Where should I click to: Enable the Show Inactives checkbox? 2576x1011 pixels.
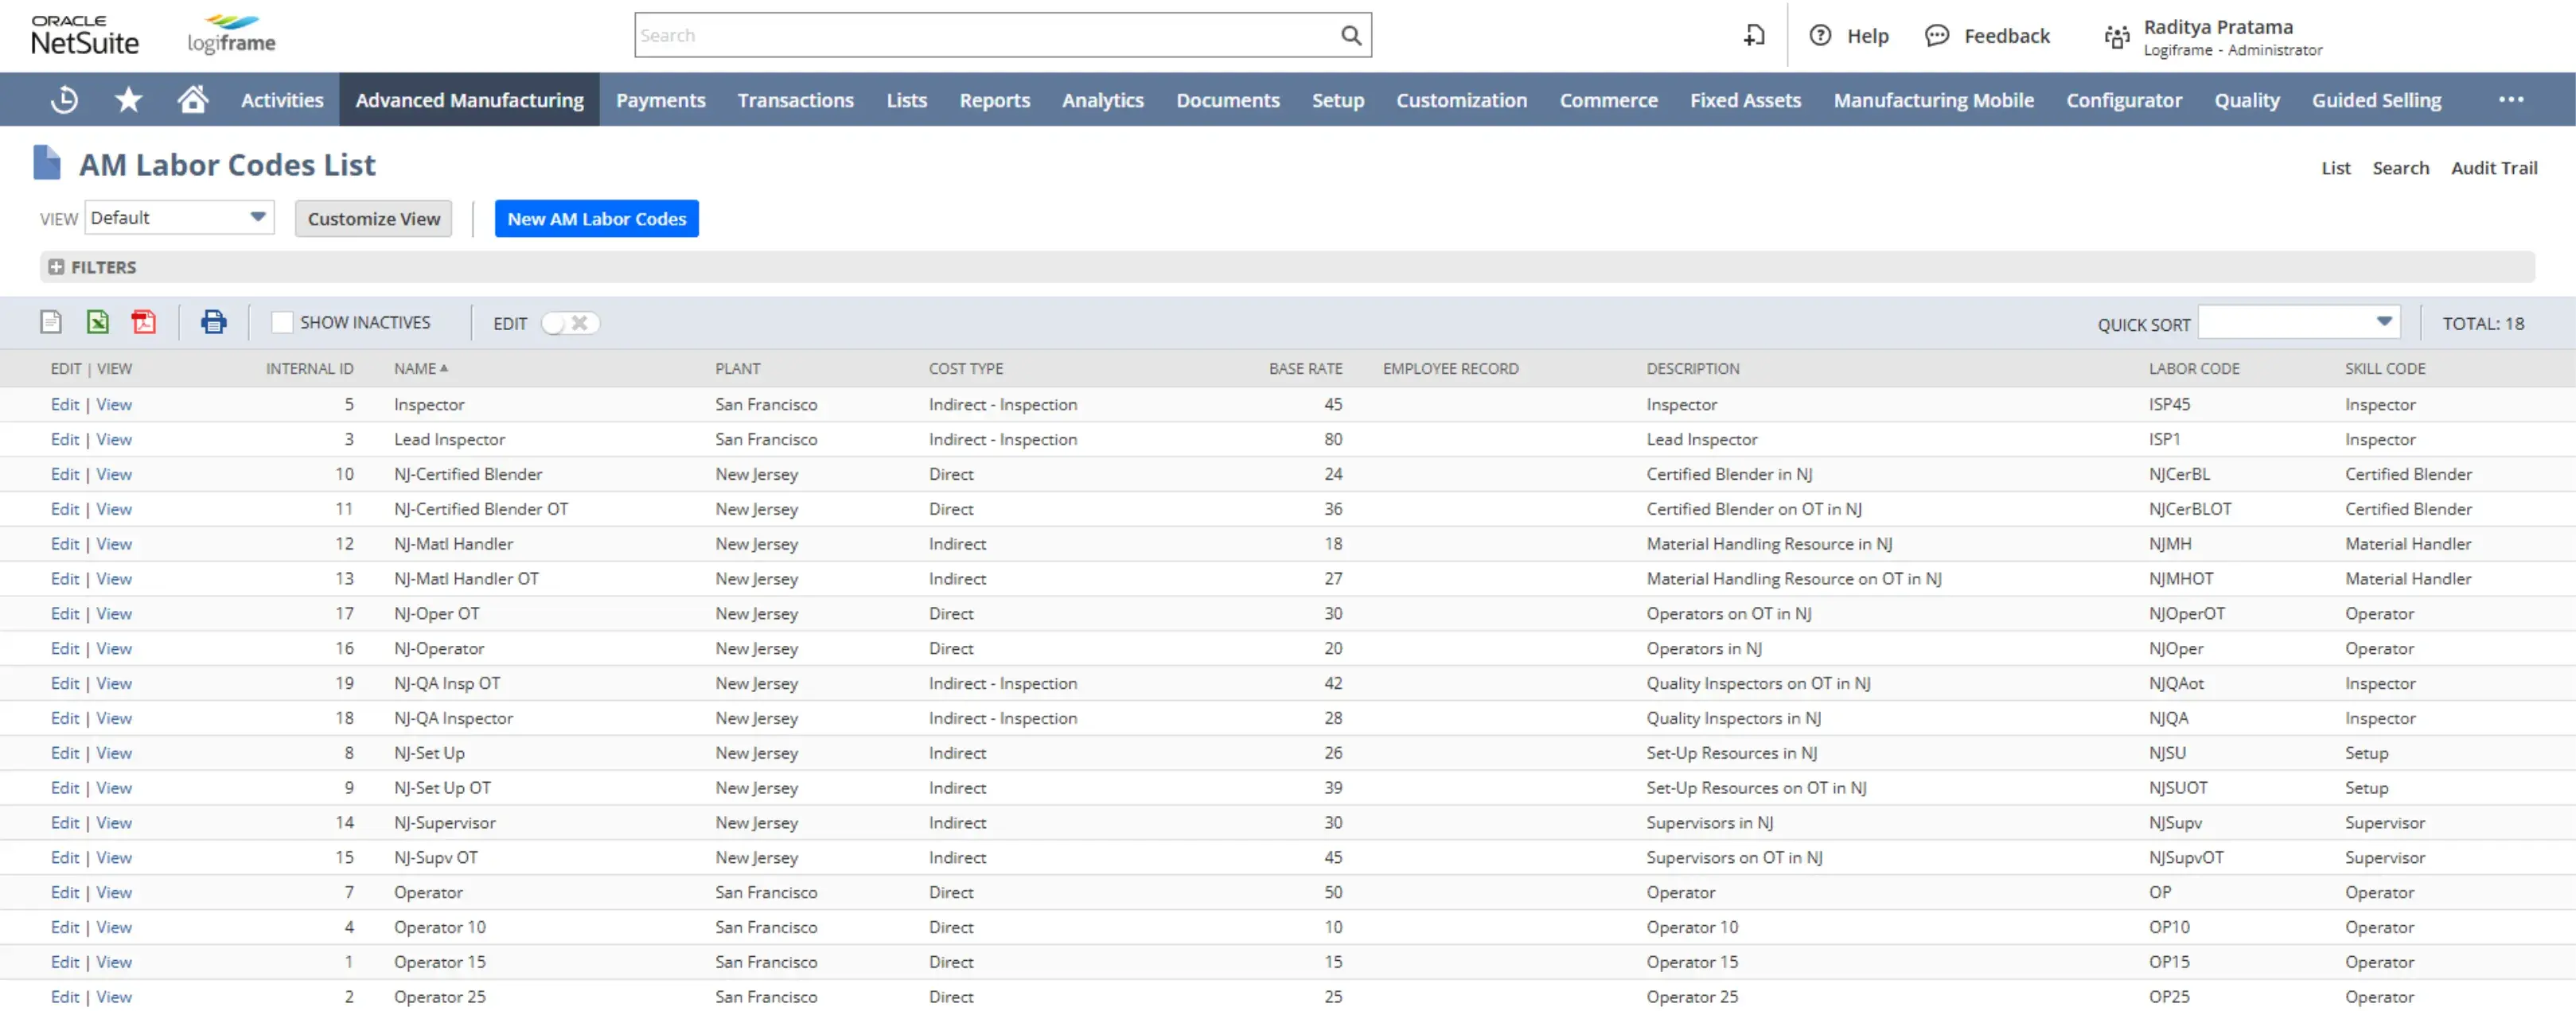[282, 323]
